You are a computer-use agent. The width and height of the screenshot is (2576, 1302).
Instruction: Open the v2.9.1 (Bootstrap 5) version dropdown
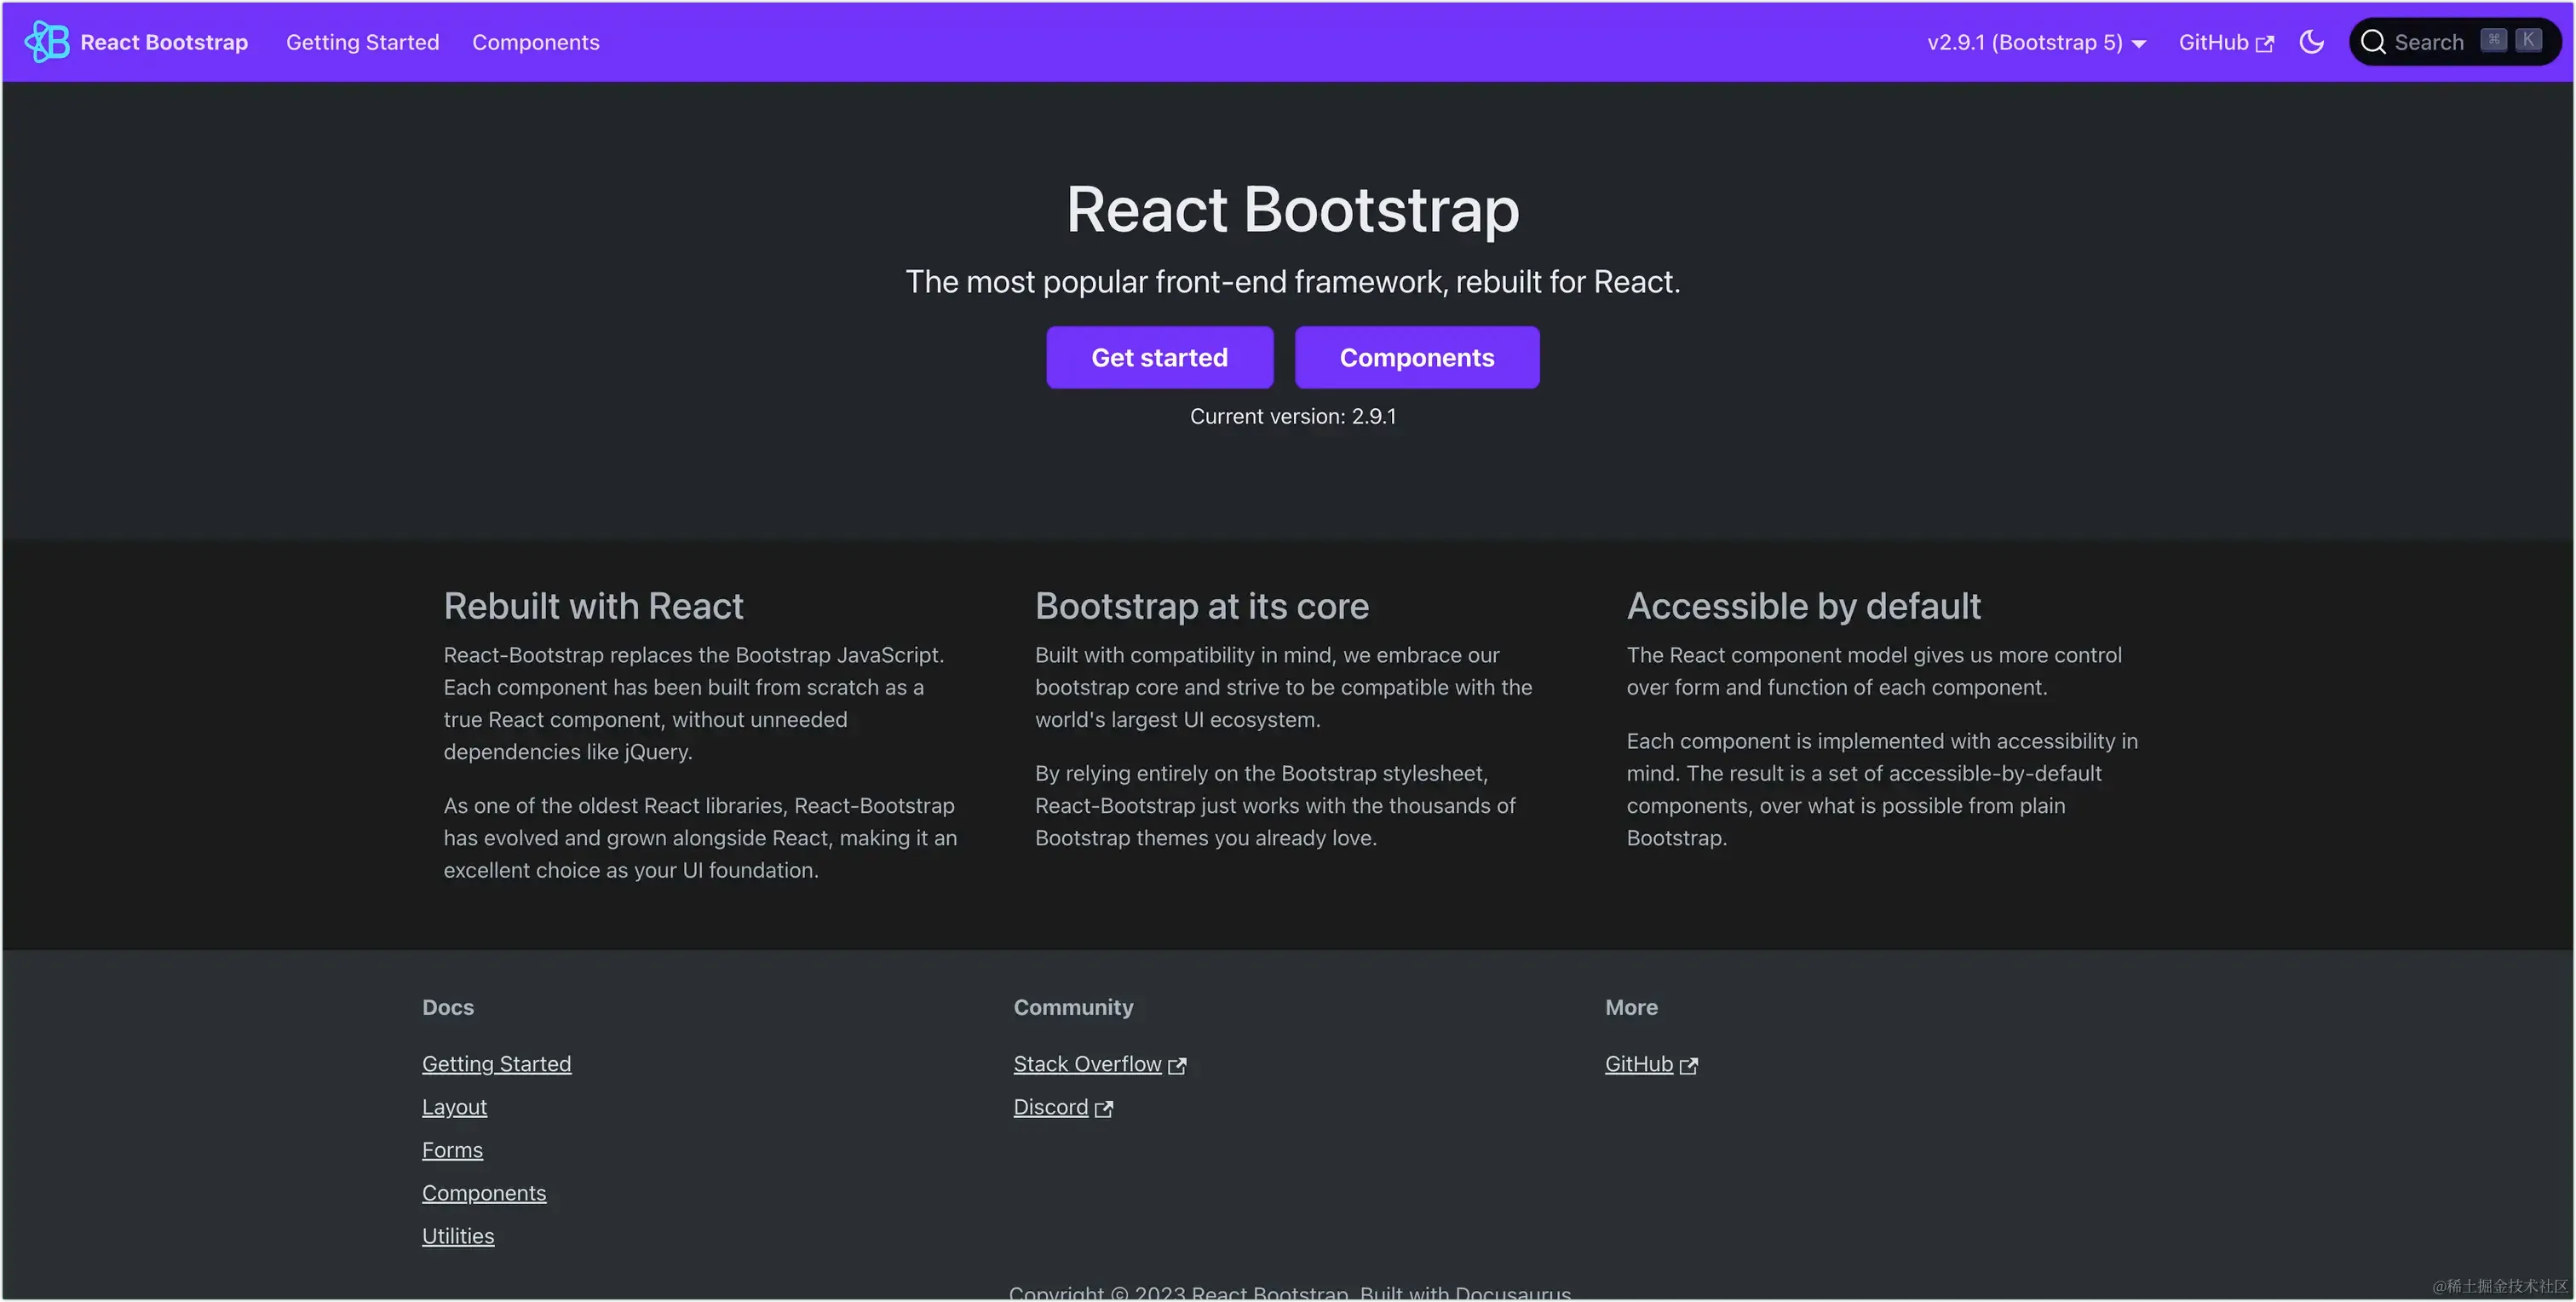(x=2036, y=42)
